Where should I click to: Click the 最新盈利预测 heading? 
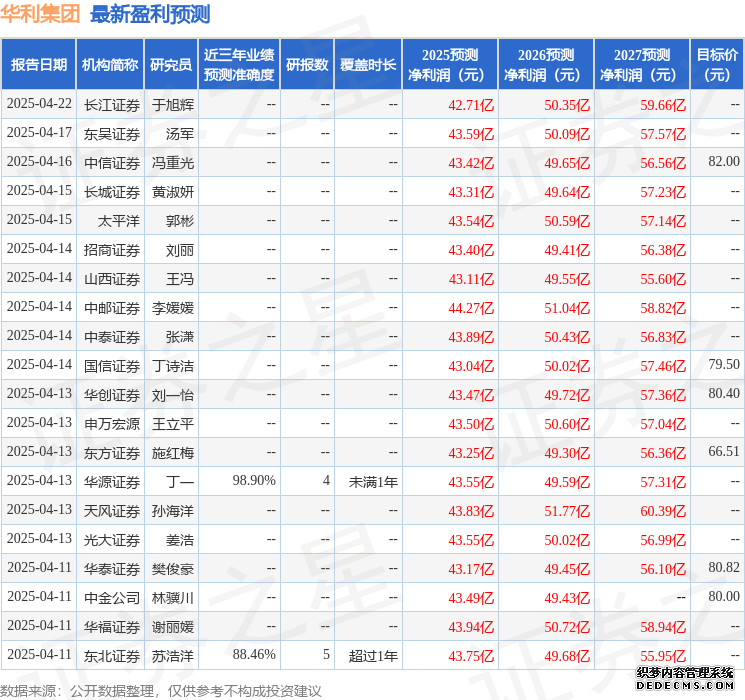(150, 14)
